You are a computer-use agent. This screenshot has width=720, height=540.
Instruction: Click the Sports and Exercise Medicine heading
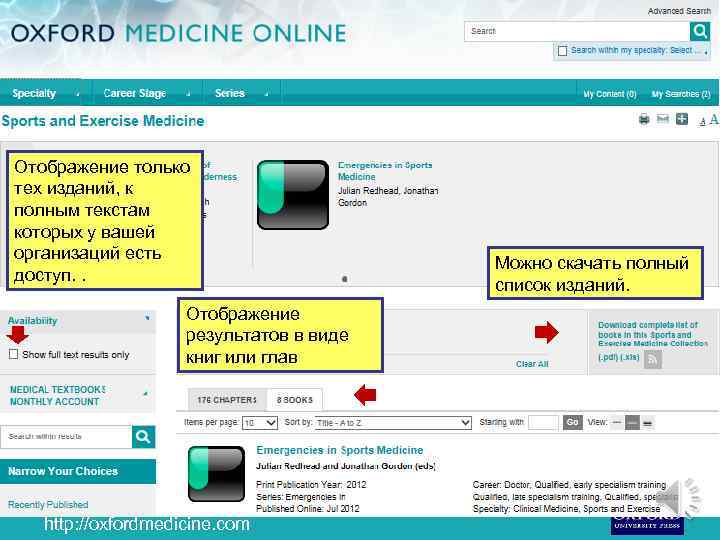103,121
